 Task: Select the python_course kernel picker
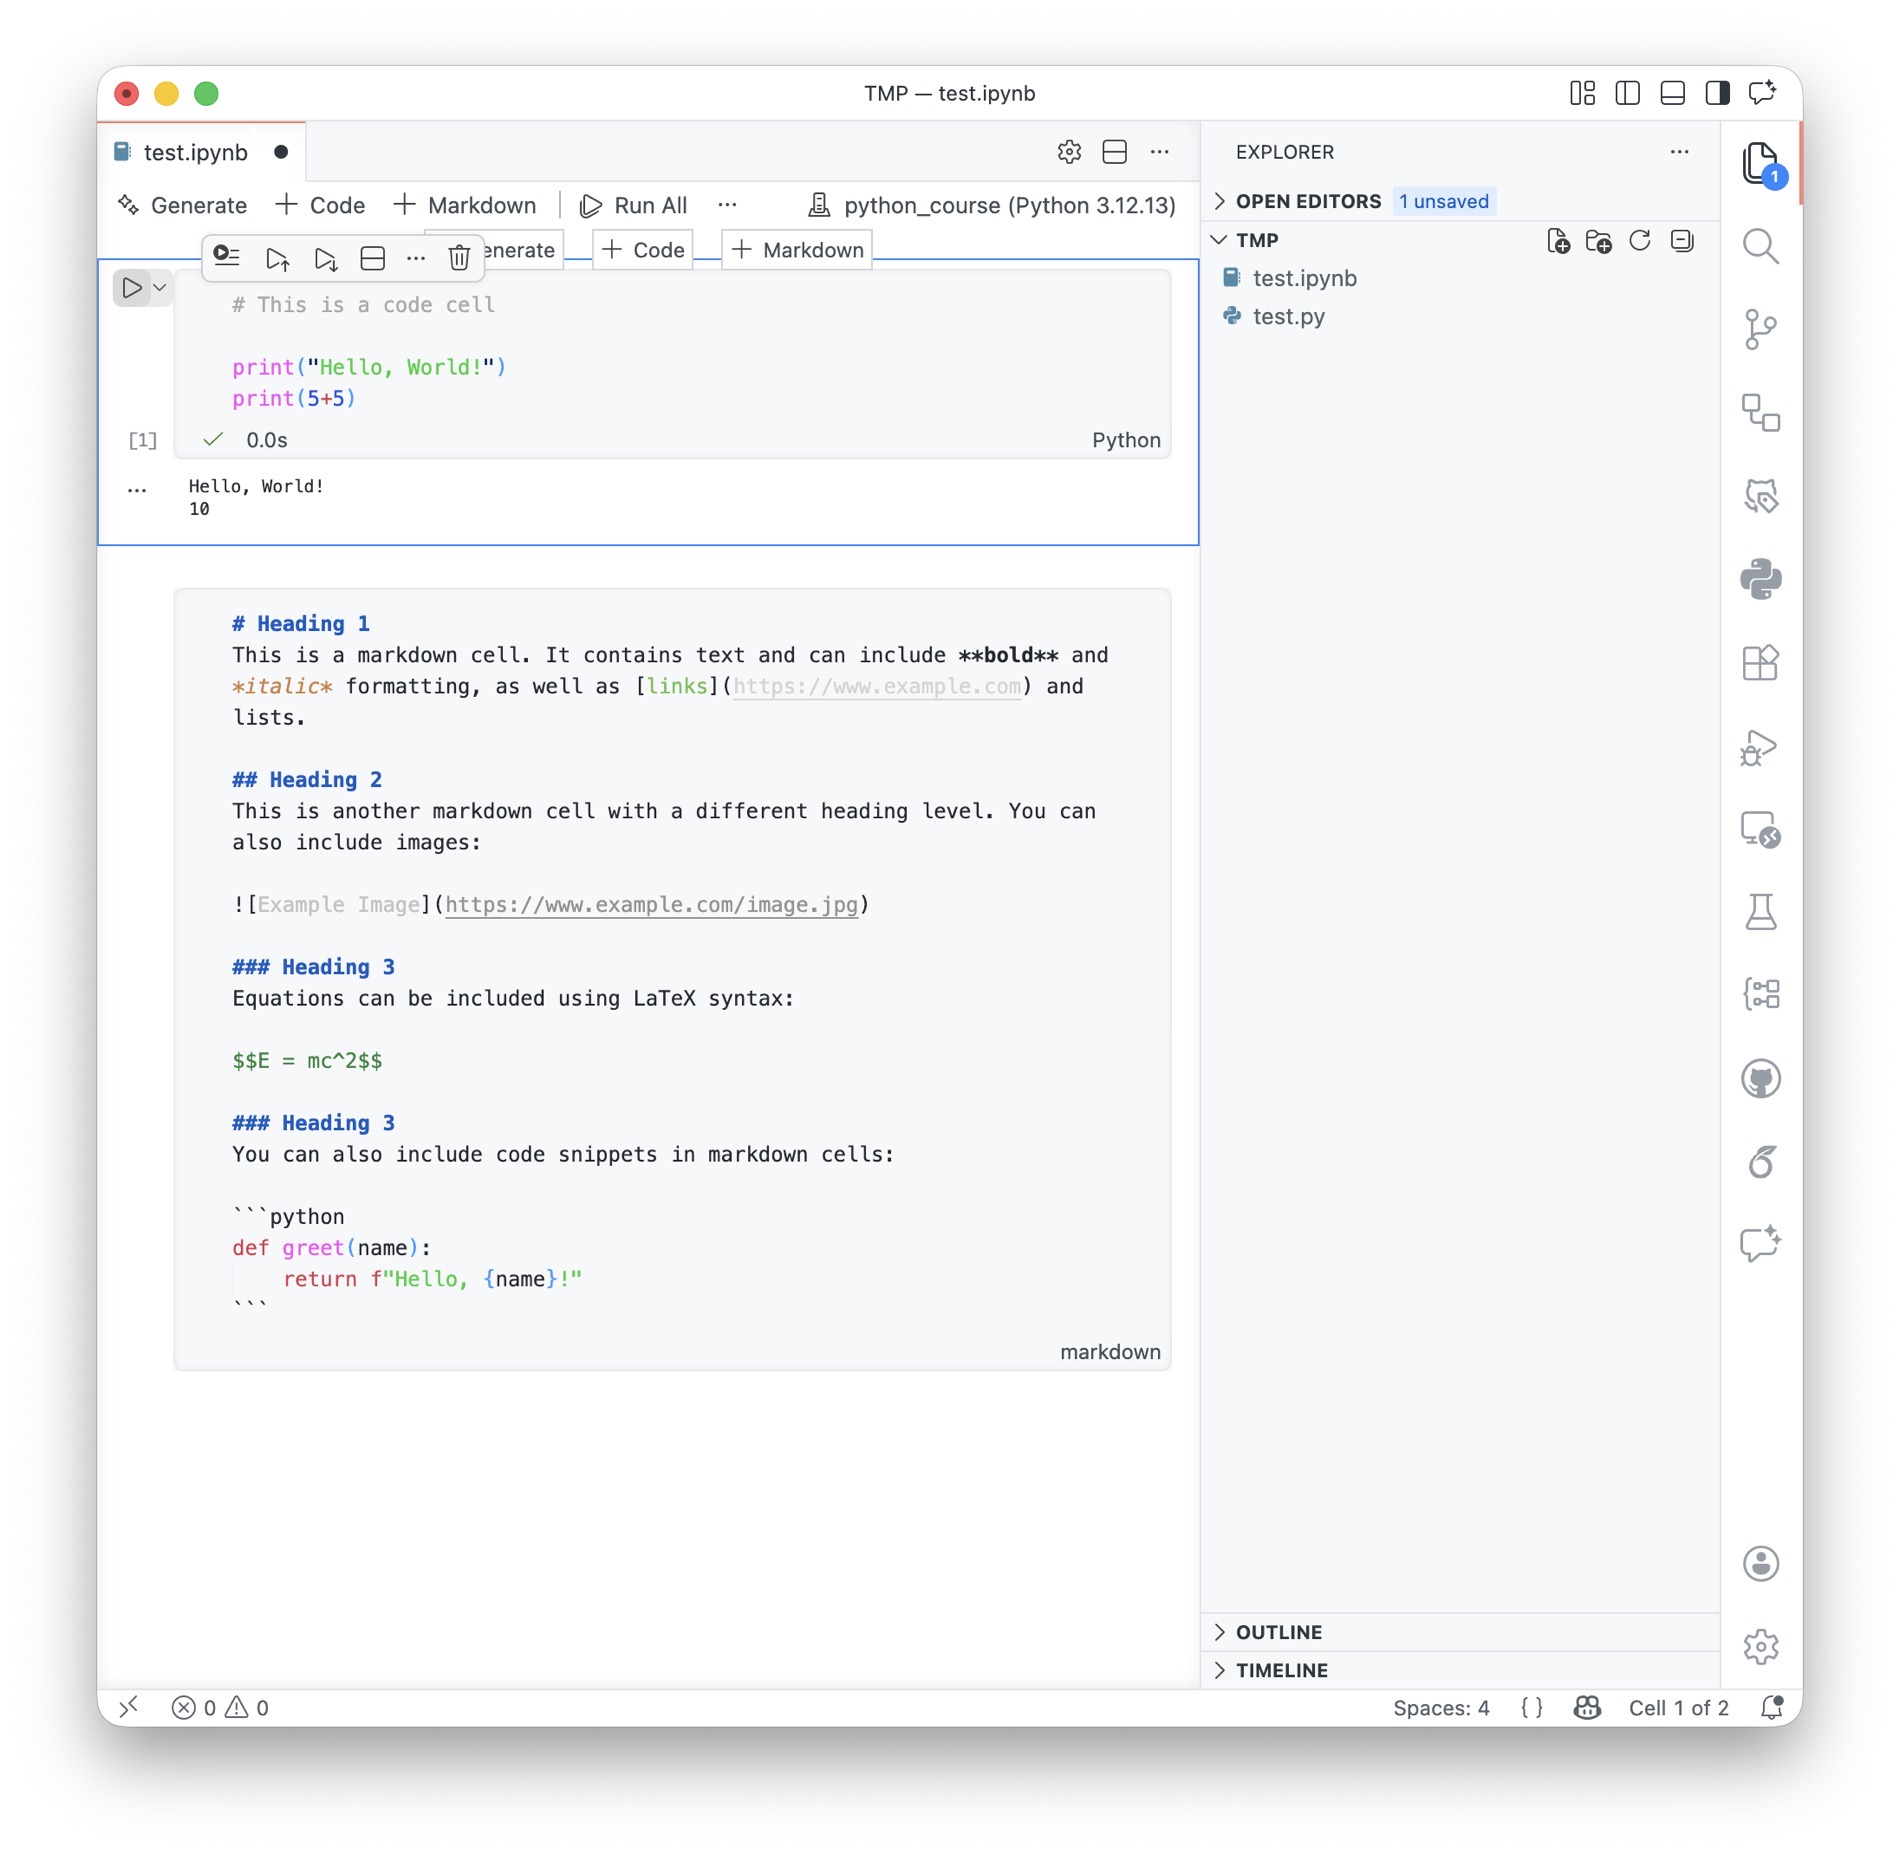[x=992, y=205]
